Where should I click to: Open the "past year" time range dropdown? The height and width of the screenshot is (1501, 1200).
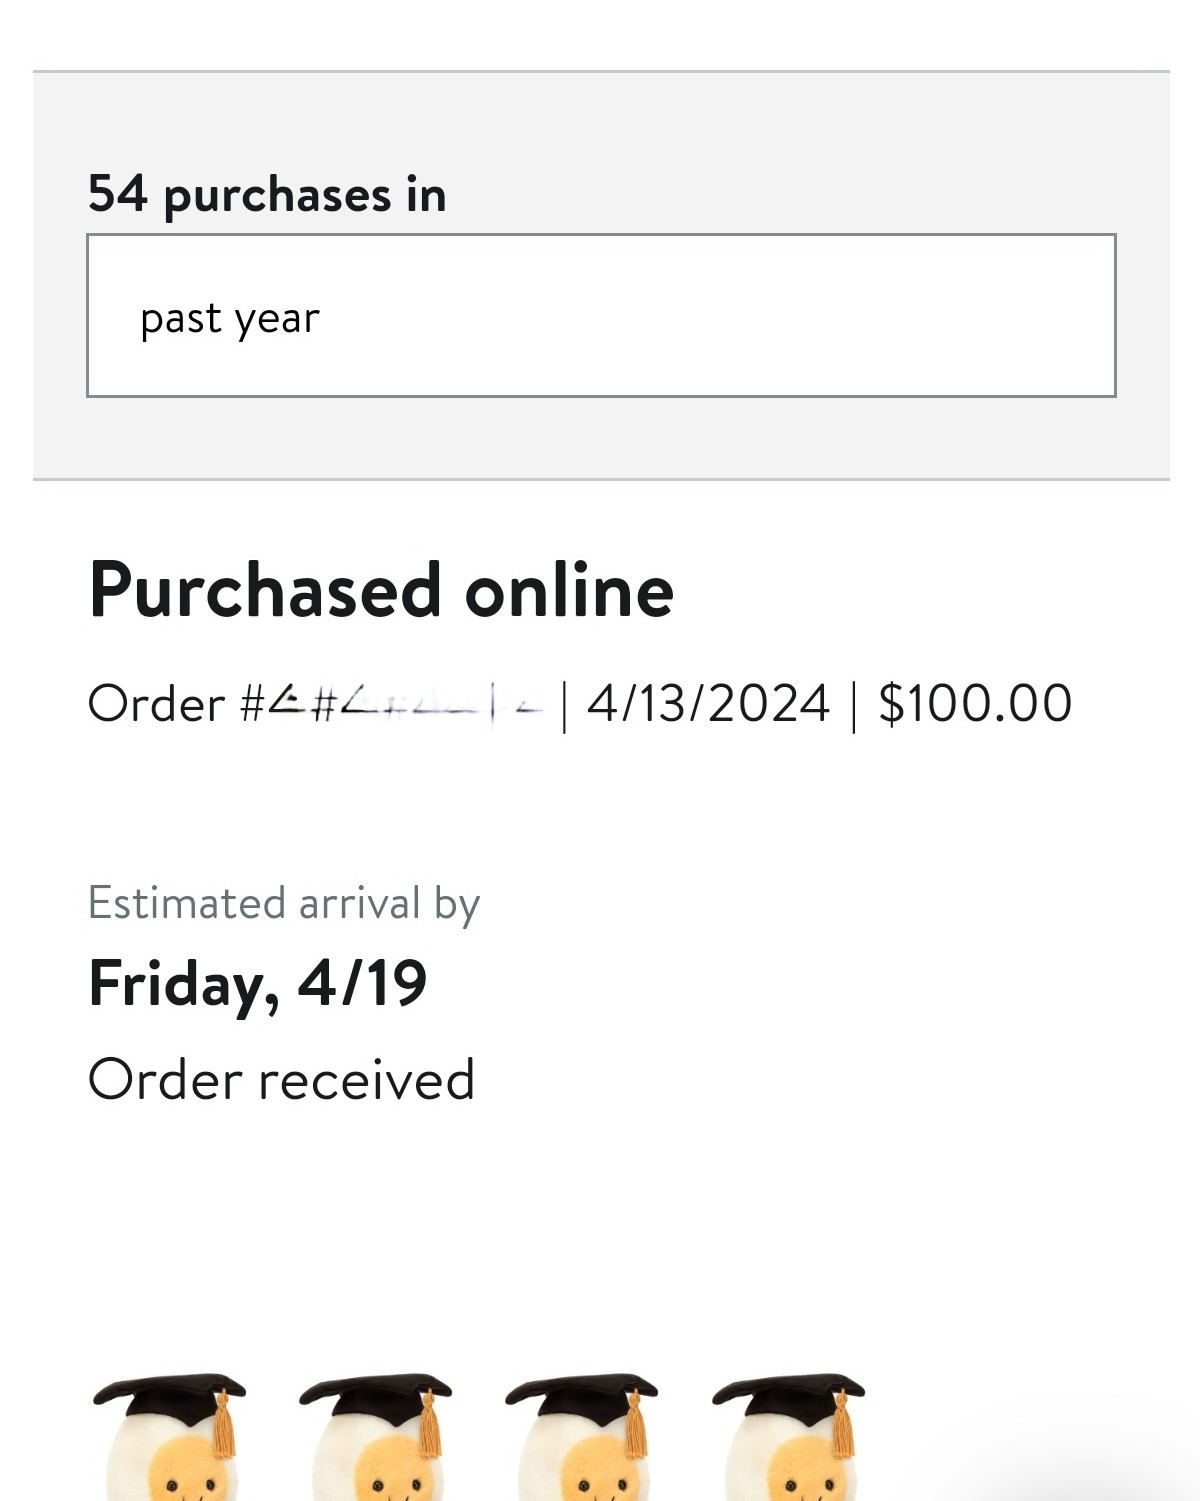point(601,316)
